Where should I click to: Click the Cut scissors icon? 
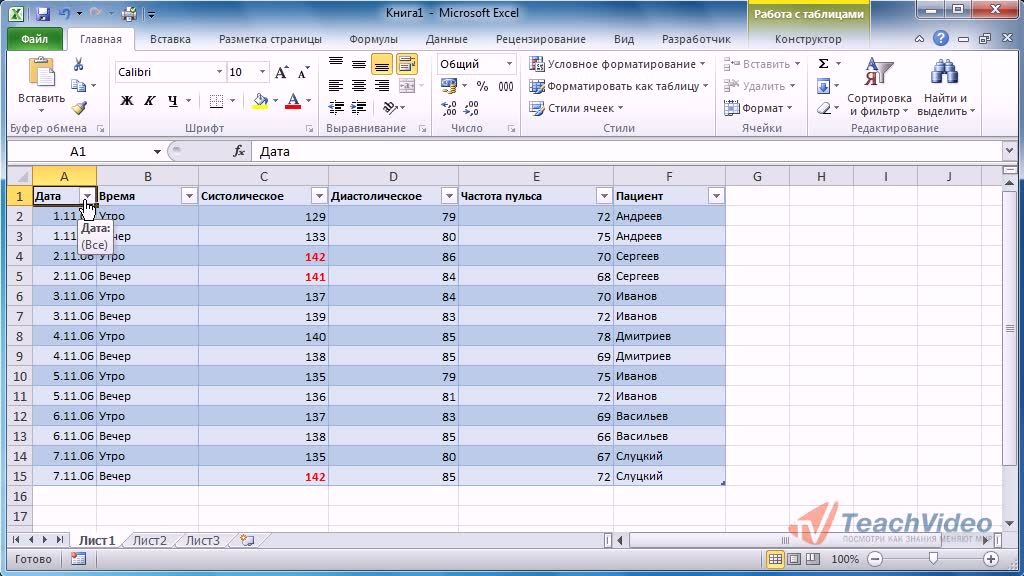point(79,64)
